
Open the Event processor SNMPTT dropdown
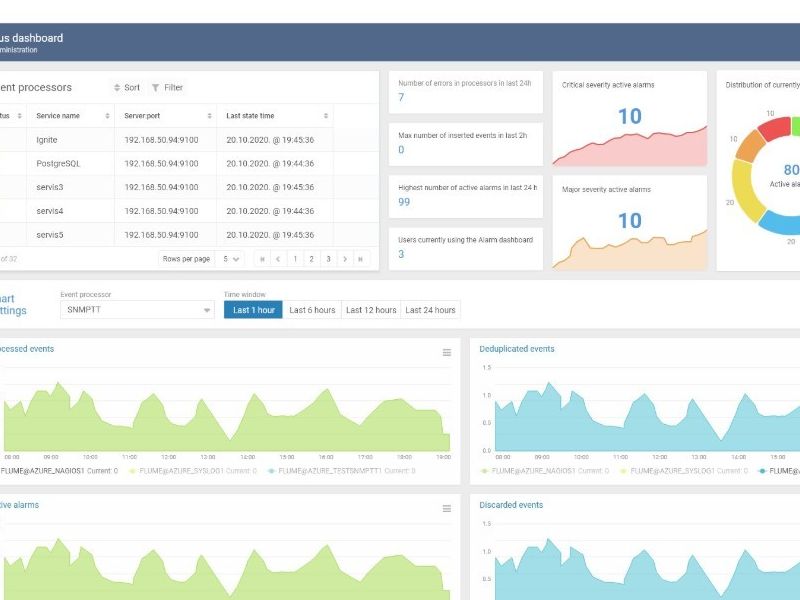click(137, 310)
